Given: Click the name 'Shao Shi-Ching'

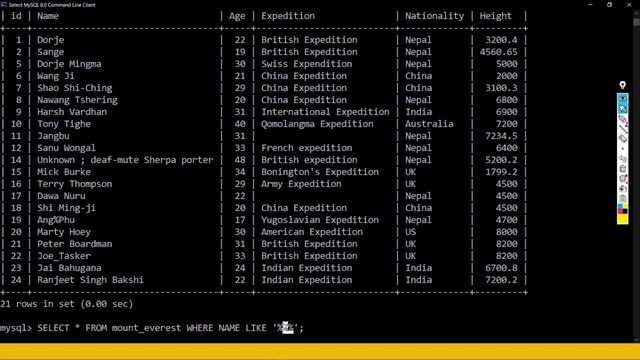Looking at the screenshot, I should [x=74, y=88].
